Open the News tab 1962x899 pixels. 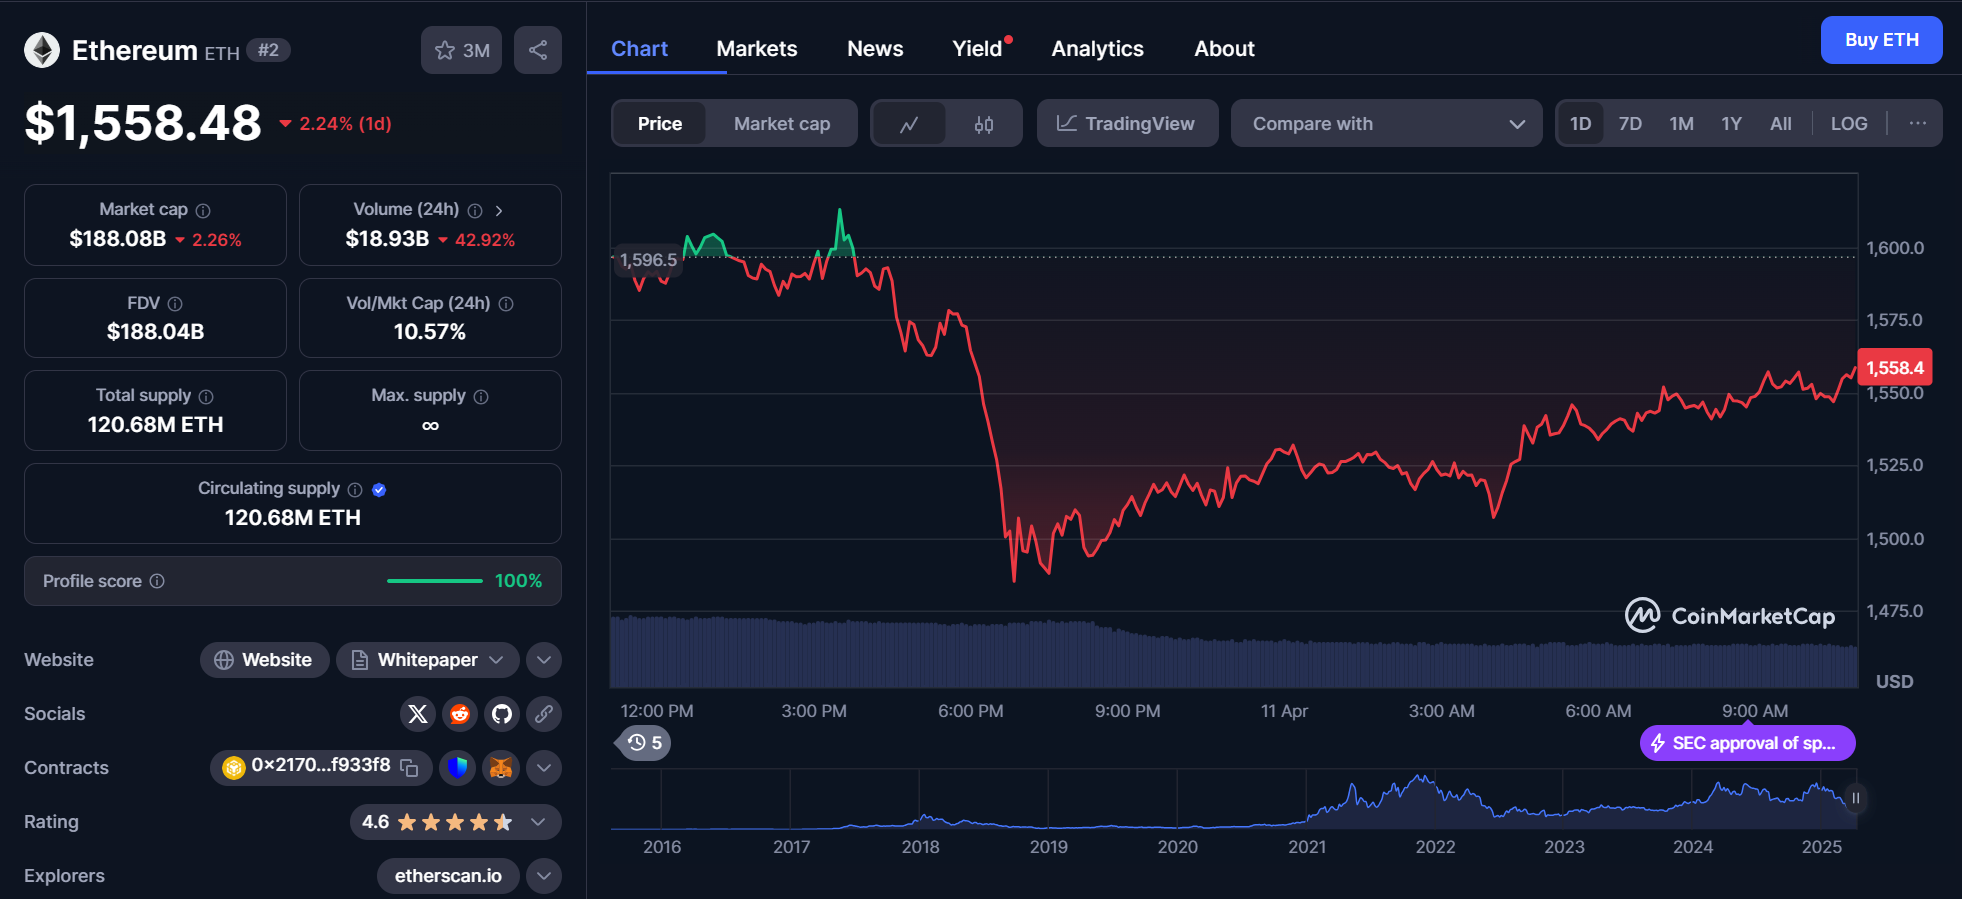pos(875,49)
